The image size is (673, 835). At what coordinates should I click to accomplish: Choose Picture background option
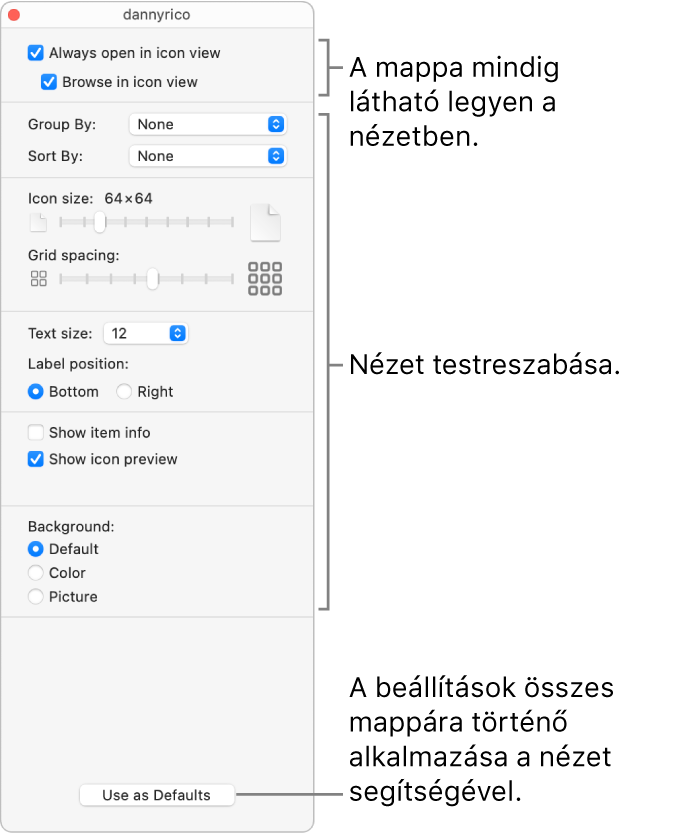click(x=36, y=597)
